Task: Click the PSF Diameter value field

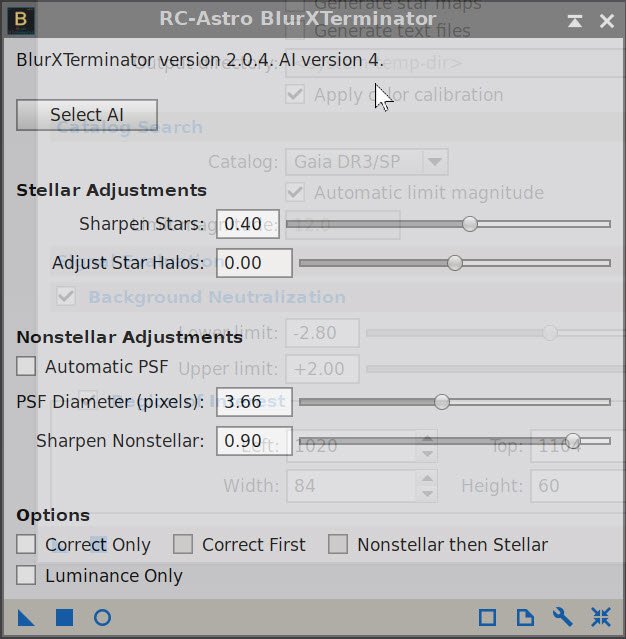Action: click(x=254, y=402)
